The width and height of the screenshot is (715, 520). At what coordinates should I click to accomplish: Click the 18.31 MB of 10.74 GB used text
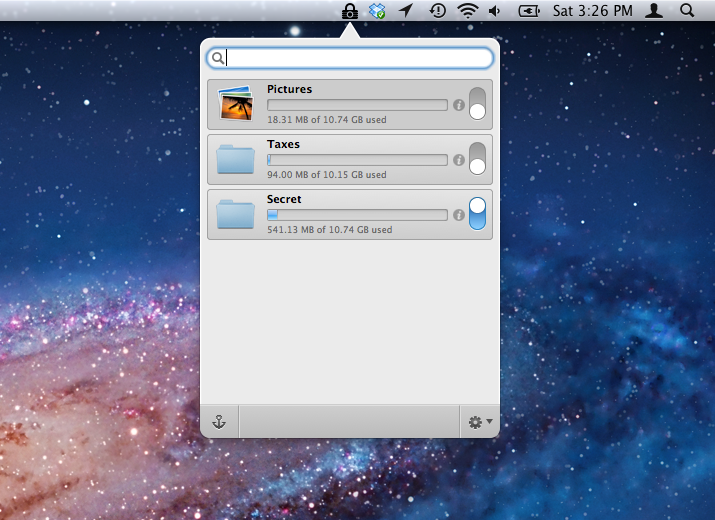326,120
